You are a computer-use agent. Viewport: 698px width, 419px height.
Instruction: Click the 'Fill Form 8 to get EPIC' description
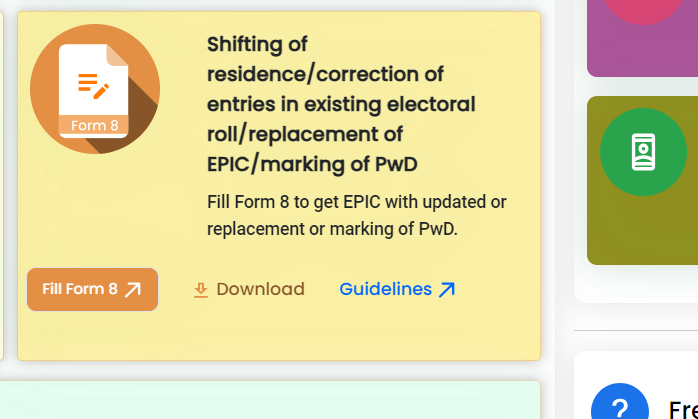coord(356,215)
